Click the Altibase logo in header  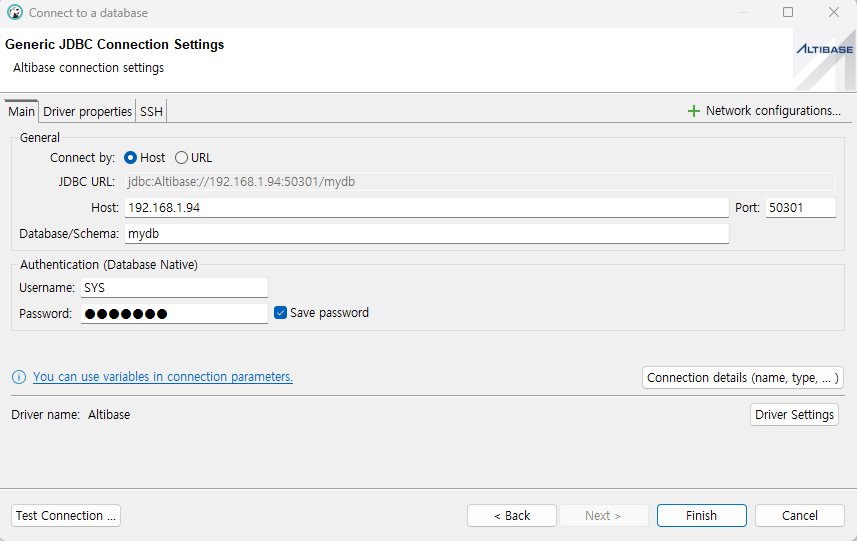tap(824, 49)
